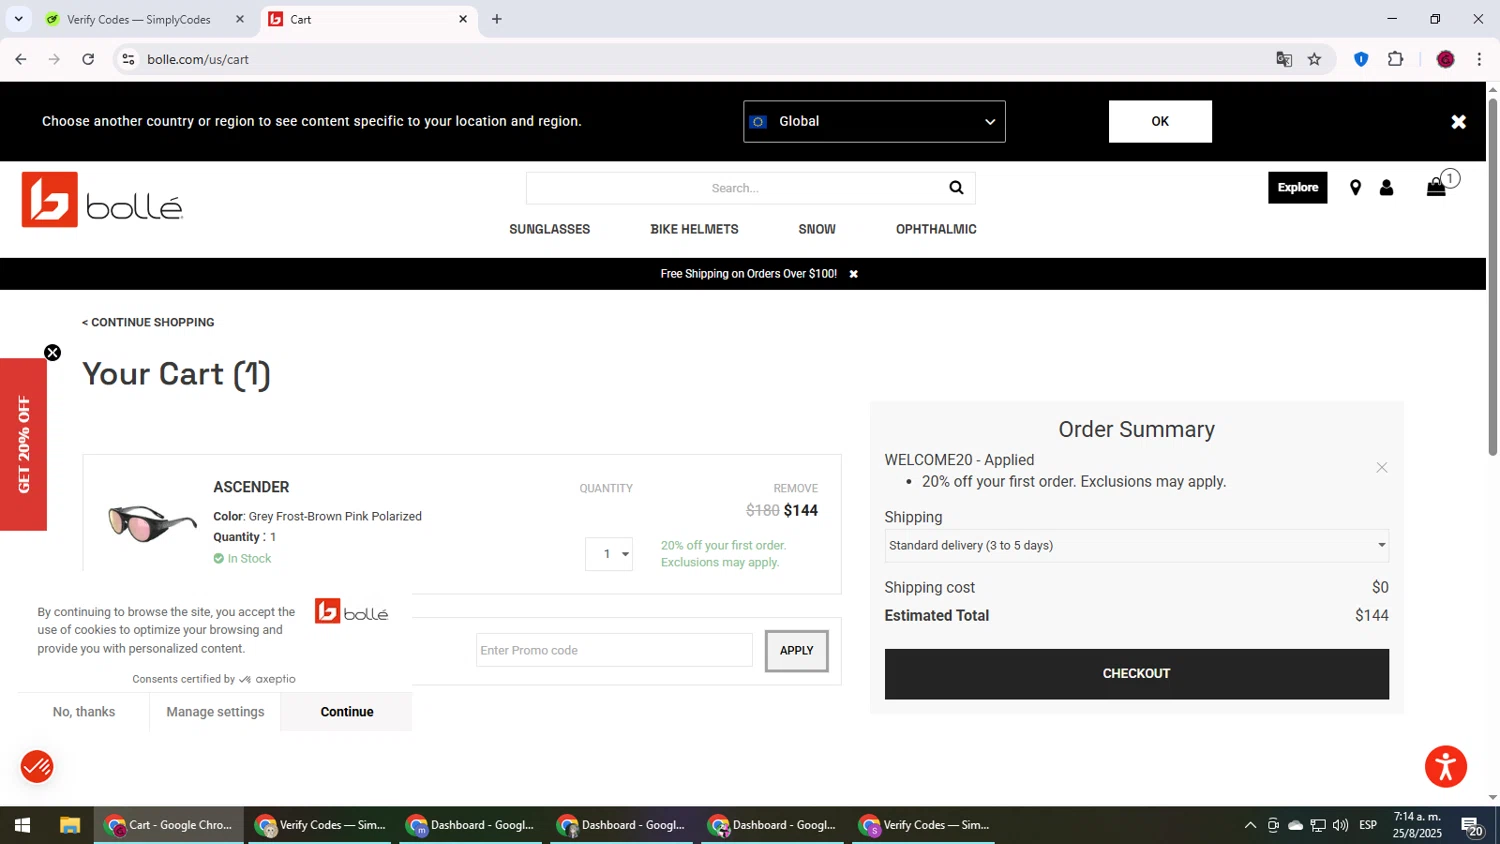
Task: Click the Google Translate icon in address bar
Action: pyautogui.click(x=1284, y=60)
